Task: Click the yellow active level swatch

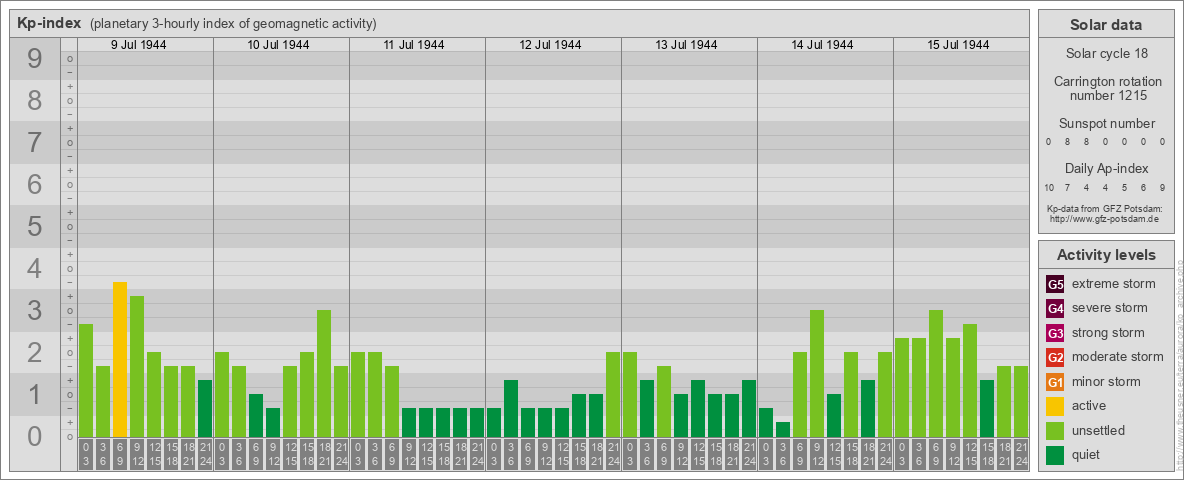Action: pos(1054,406)
